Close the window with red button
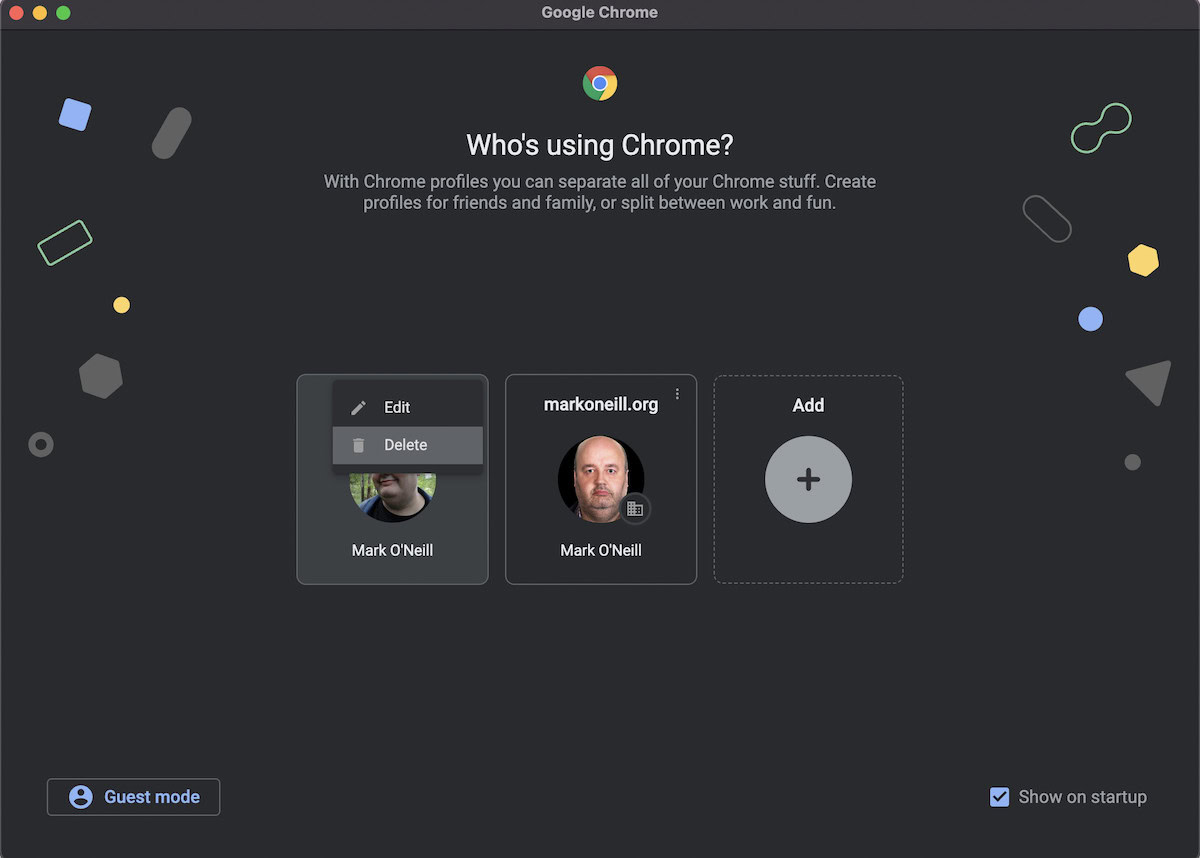 16,13
